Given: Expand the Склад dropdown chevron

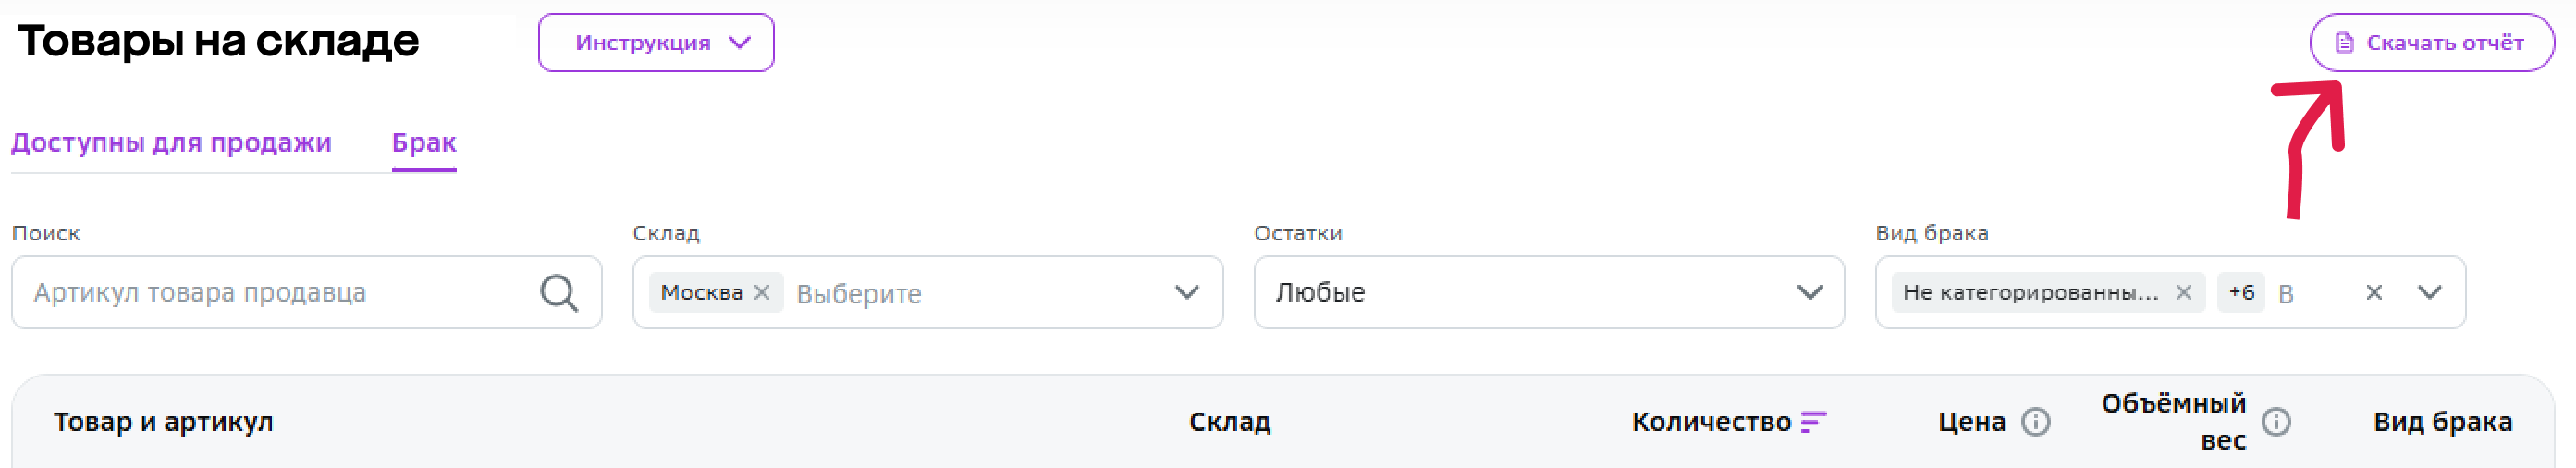Looking at the screenshot, I should [1187, 293].
